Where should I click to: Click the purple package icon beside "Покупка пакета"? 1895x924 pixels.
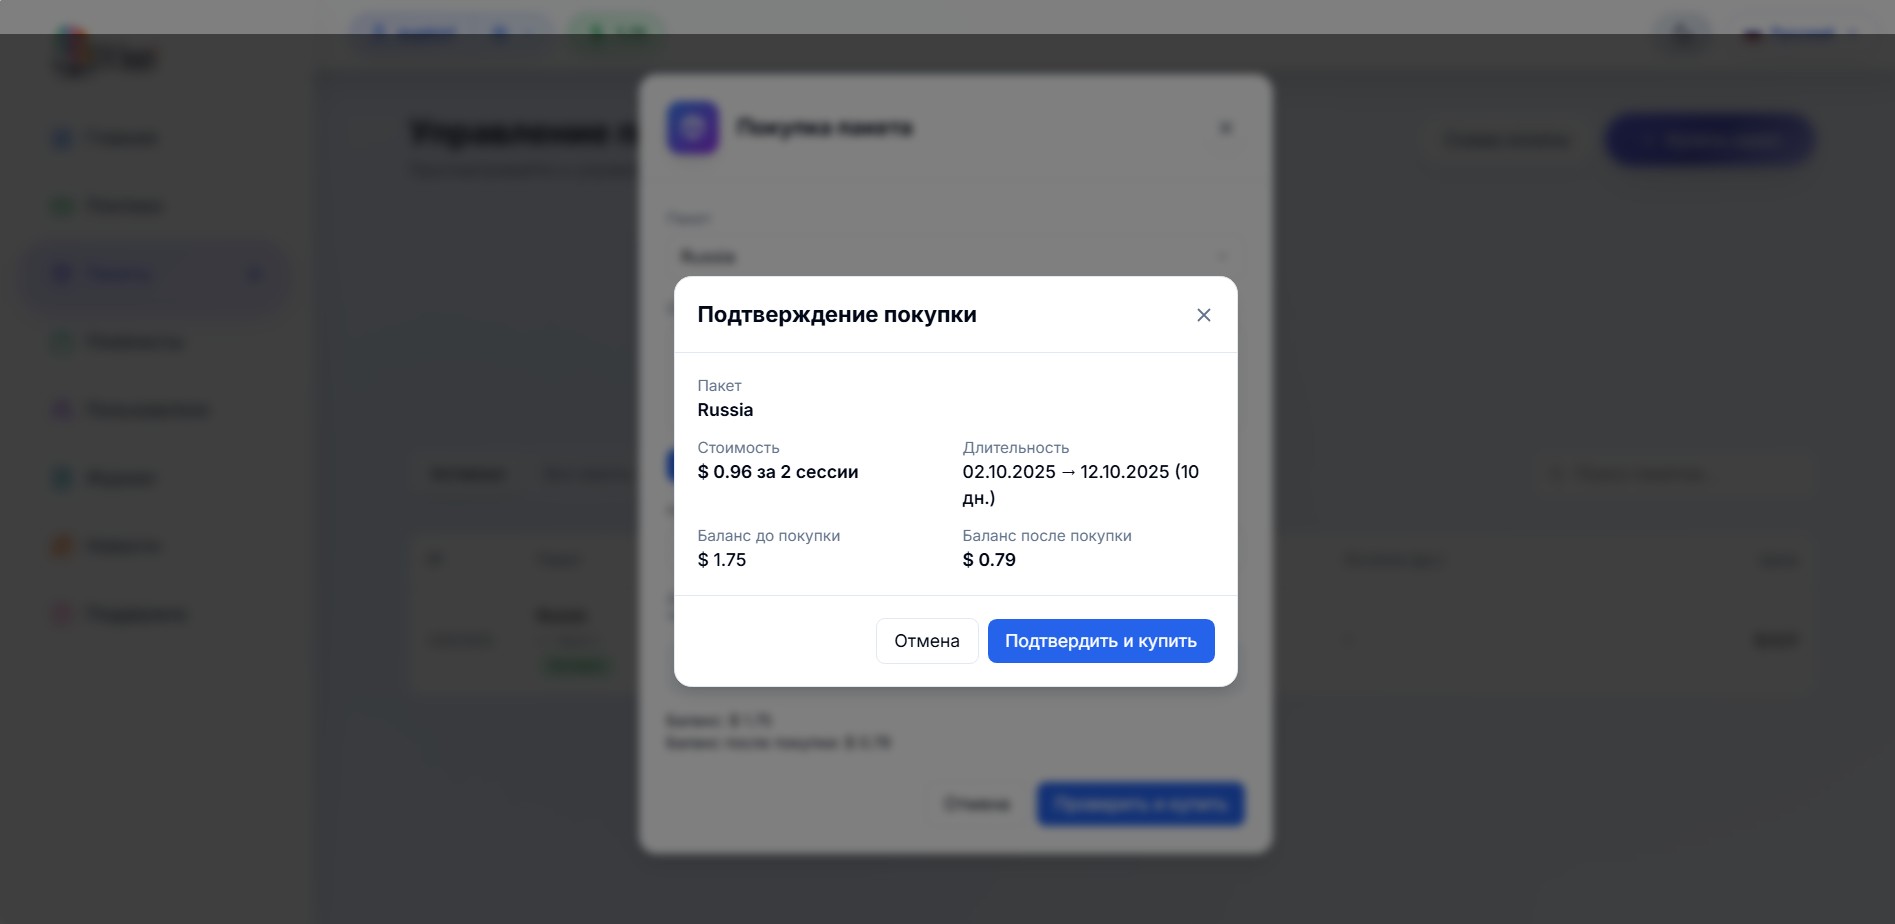pyautogui.click(x=692, y=127)
